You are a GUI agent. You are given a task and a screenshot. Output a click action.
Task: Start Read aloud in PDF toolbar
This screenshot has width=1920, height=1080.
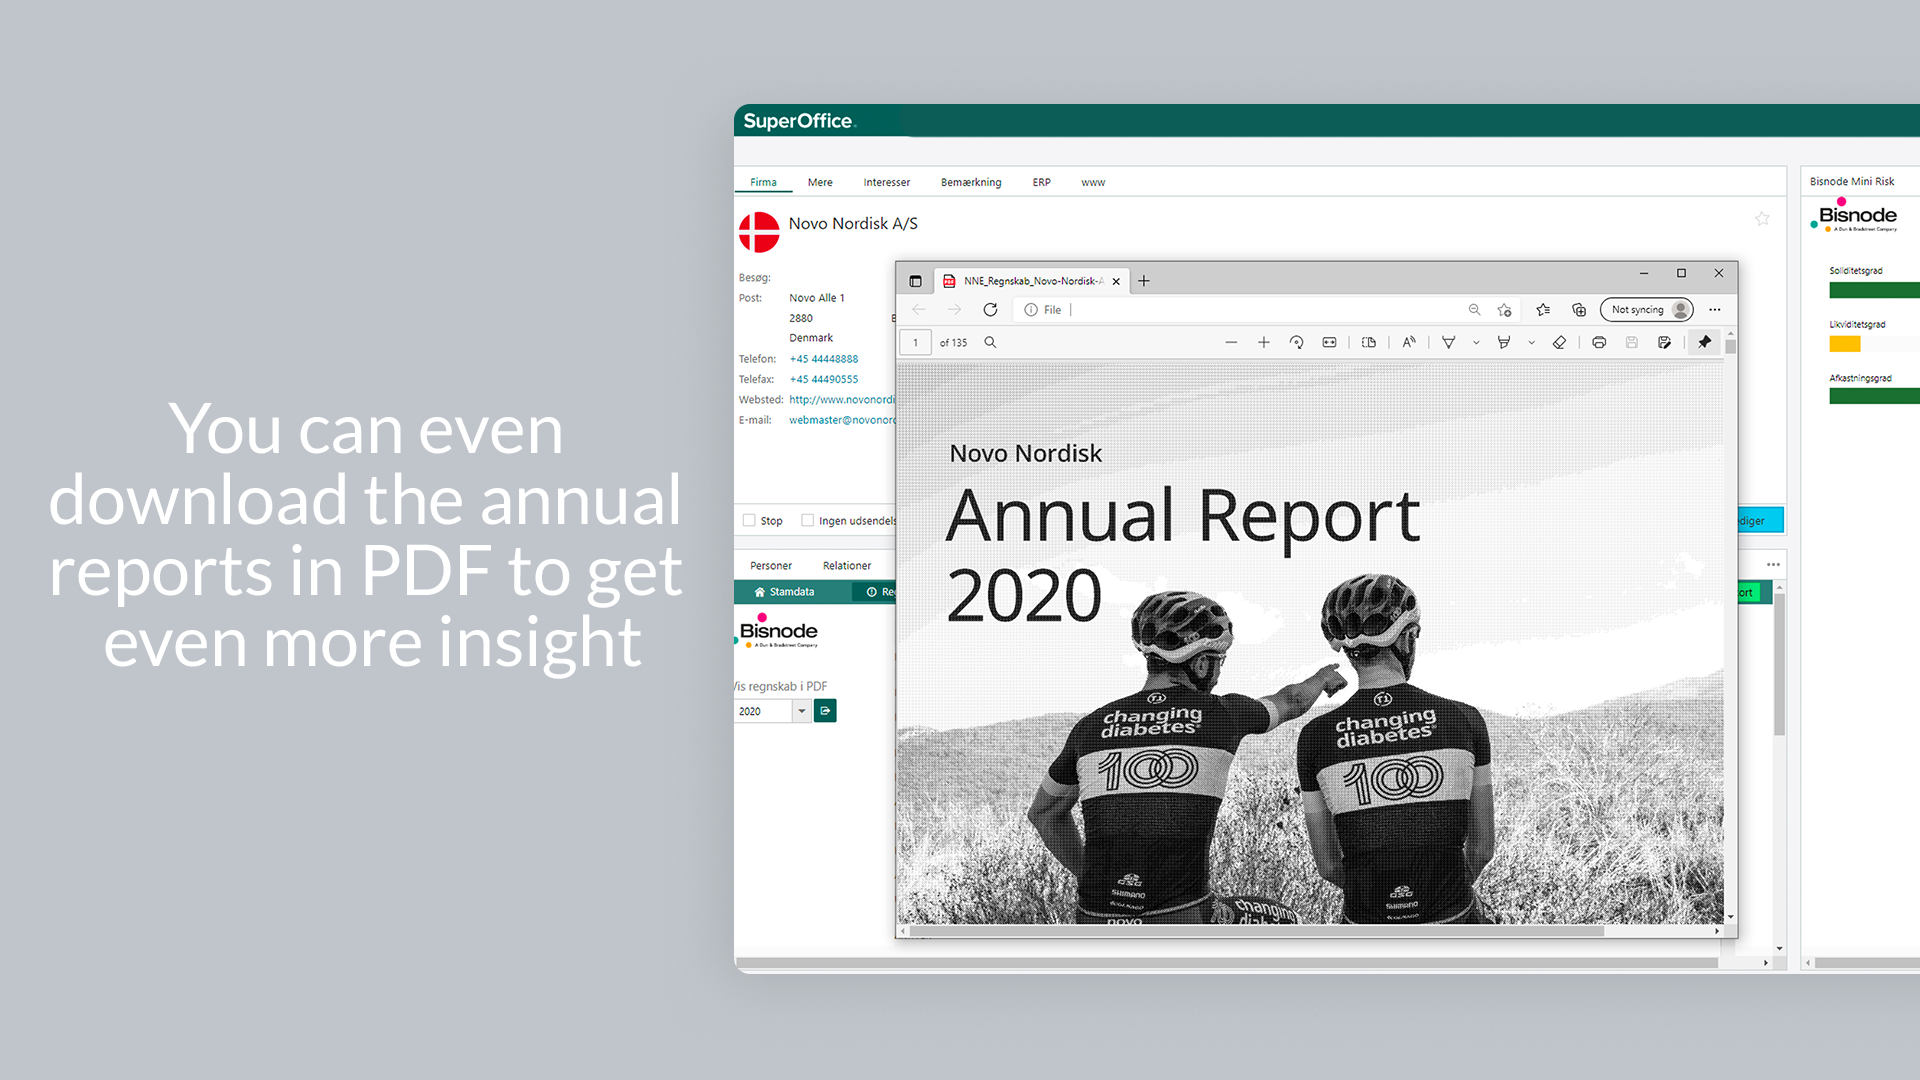pos(1409,342)
